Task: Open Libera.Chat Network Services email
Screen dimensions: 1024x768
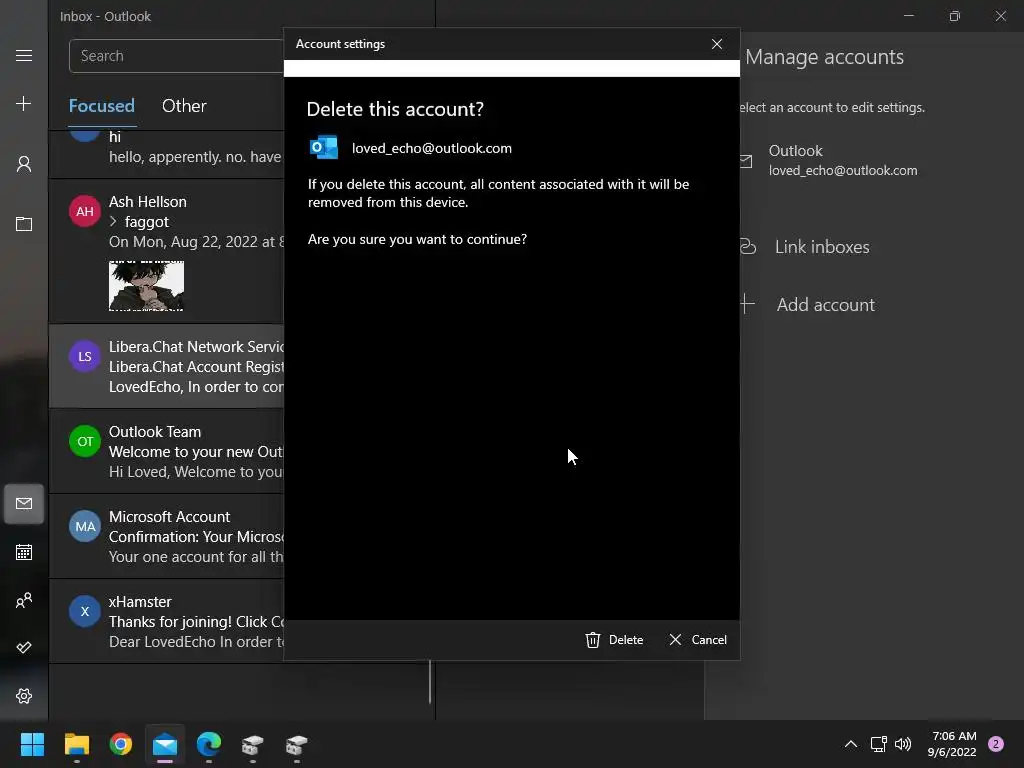Action: tap(167, 366)
